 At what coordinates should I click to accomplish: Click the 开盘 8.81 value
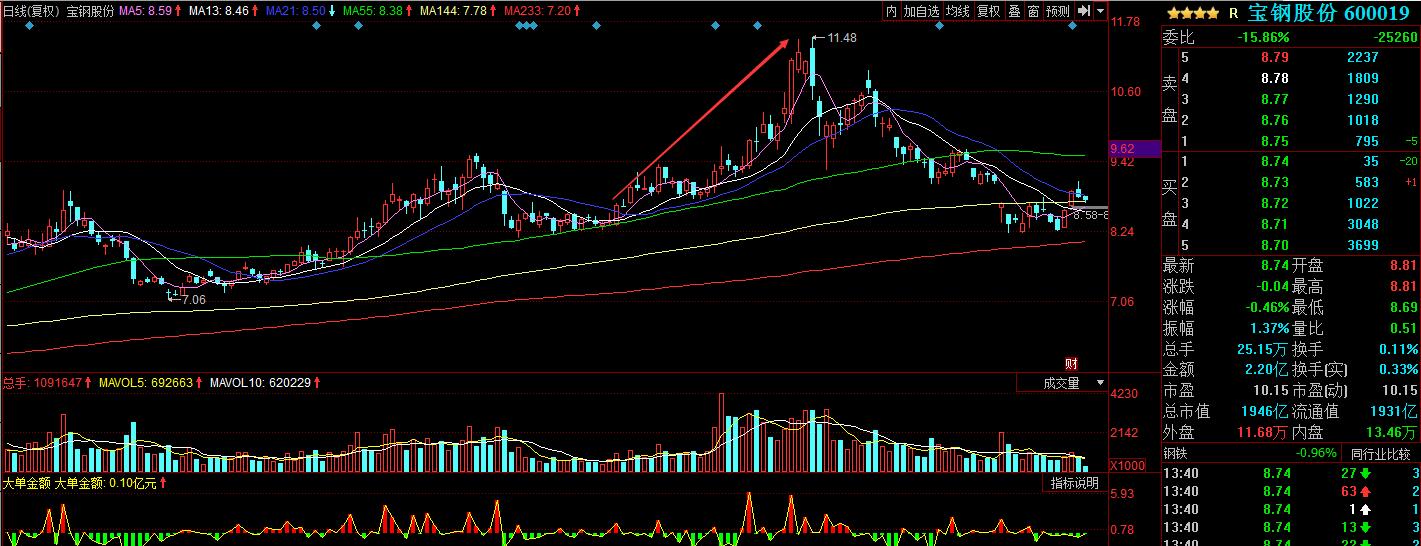pyautogui.click(x=1403, y=266)
